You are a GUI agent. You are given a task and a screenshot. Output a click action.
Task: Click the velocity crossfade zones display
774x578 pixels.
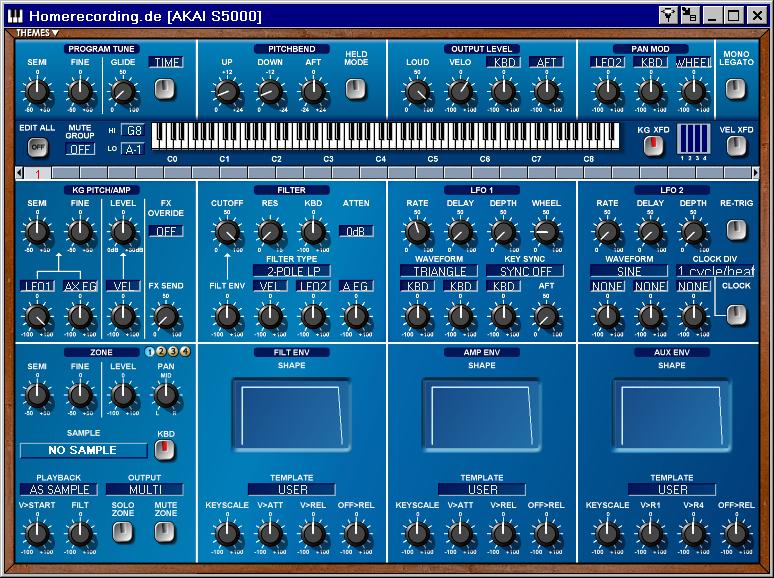(694, 139)
